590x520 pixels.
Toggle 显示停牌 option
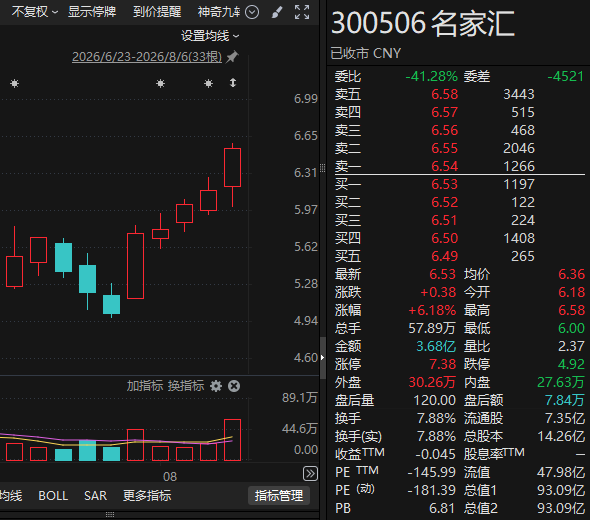pos(92,12)
